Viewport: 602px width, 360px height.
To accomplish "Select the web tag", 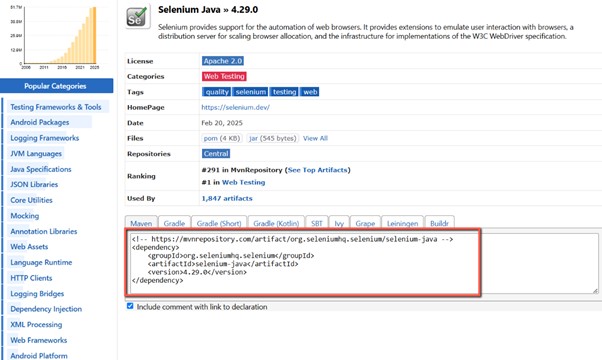I will pyautogui.click(x=310, y=92).
